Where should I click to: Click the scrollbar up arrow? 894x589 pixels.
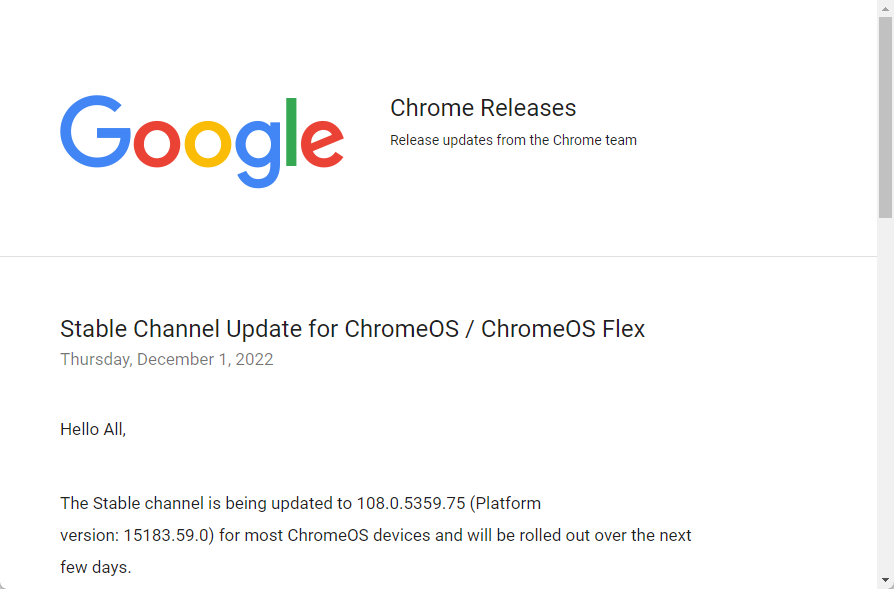pyautogui.click(x=884, y=10)
